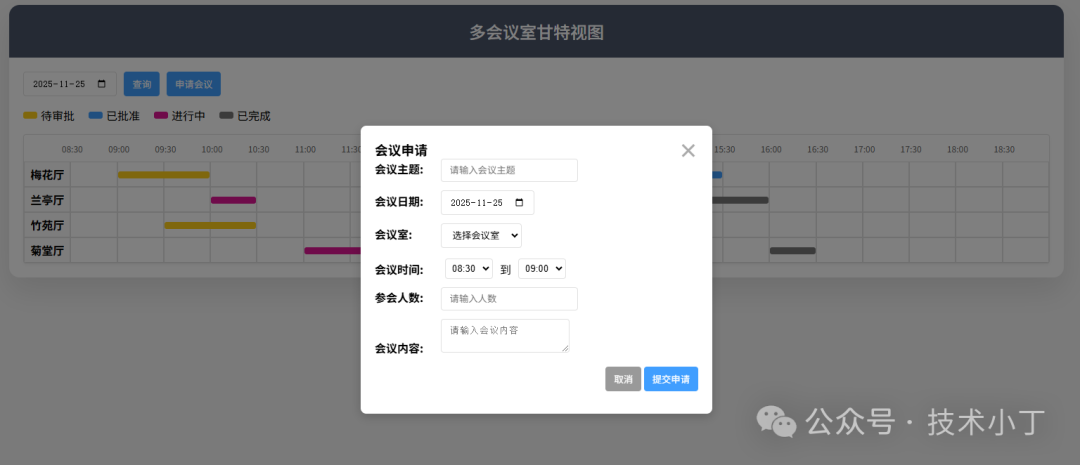The height and width of the screenshot is (465, 1080).
Task: Click the gray 已完成 legend swatch
Action: (226, 116)
